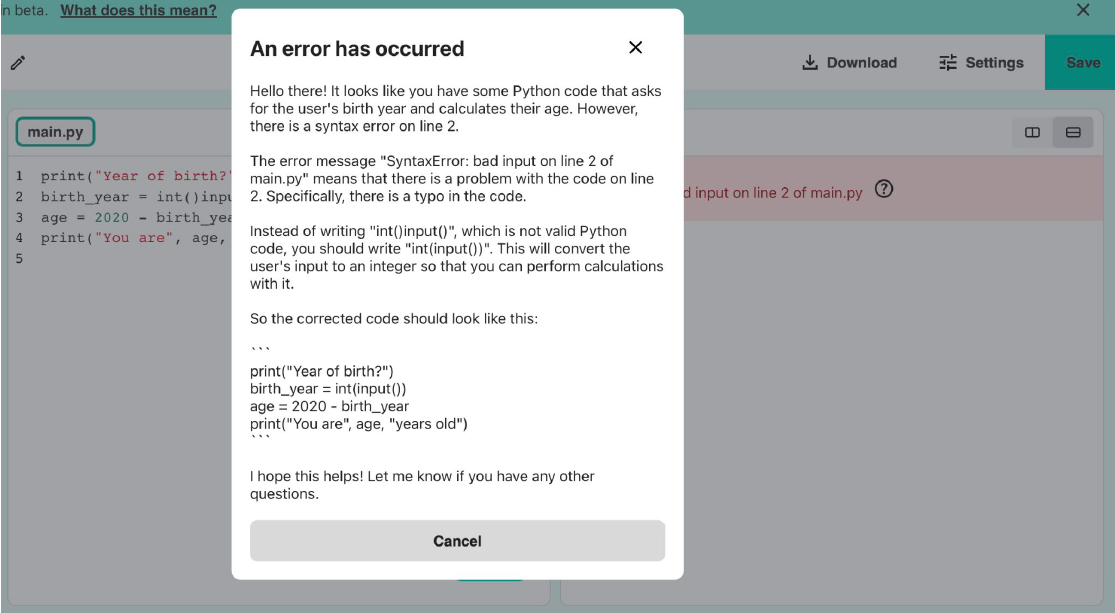Click the Download text label
Viewport: 1115px width, 613px height.
click(862, 62)
